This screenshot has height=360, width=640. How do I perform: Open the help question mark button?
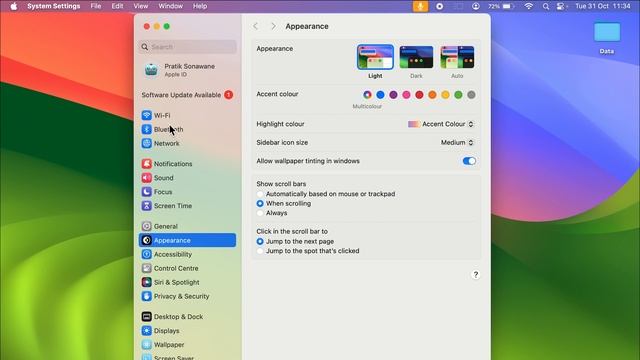(x=476, y=275)
